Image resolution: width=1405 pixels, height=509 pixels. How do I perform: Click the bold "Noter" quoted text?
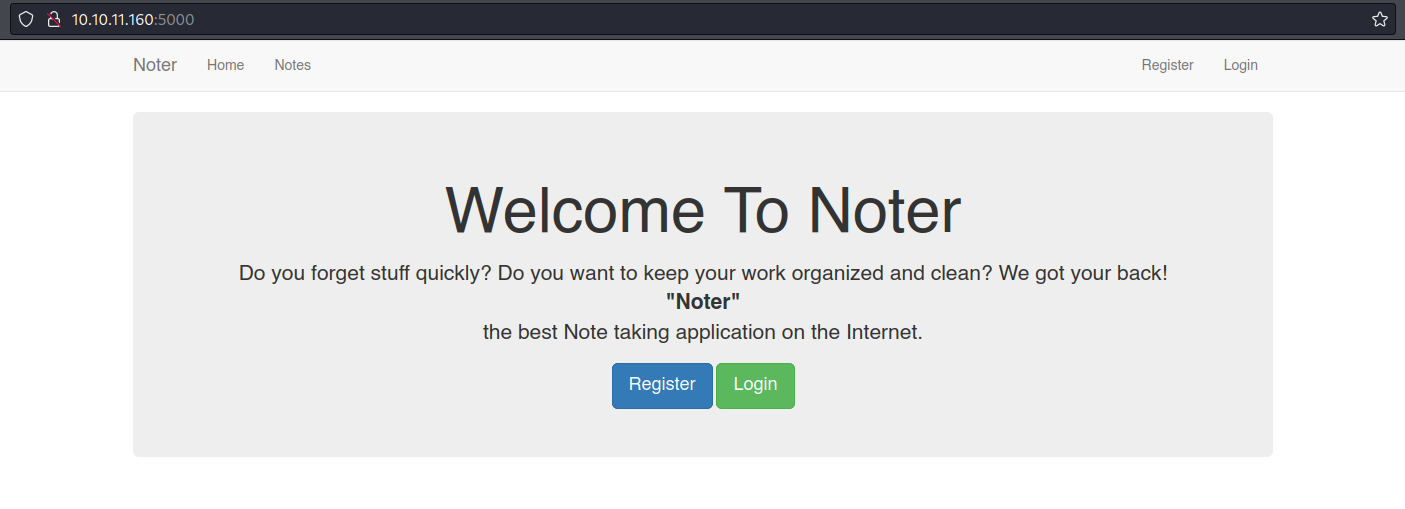pyautogui.click(x=702, y=301)
